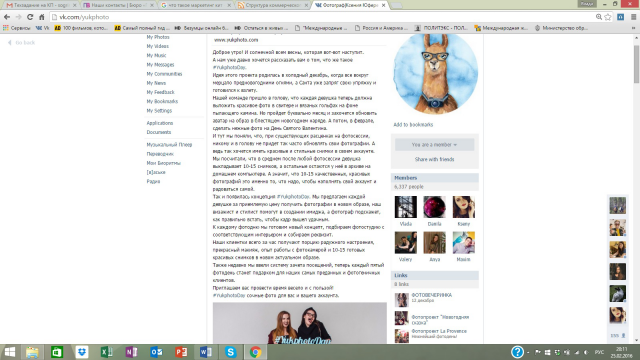The image size is (640, 360).
Task: Open the 100 фильмов bookmark
Action: pos(81,28)
